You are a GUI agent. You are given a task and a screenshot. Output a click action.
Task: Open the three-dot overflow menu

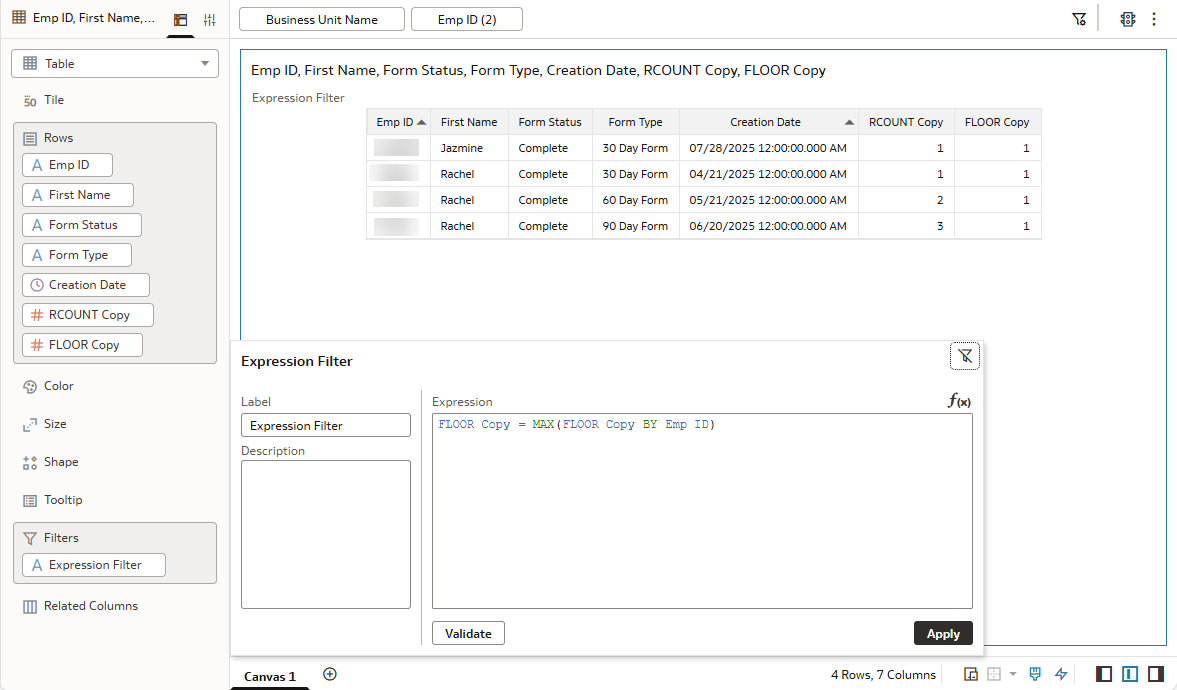pos(1154,20)
